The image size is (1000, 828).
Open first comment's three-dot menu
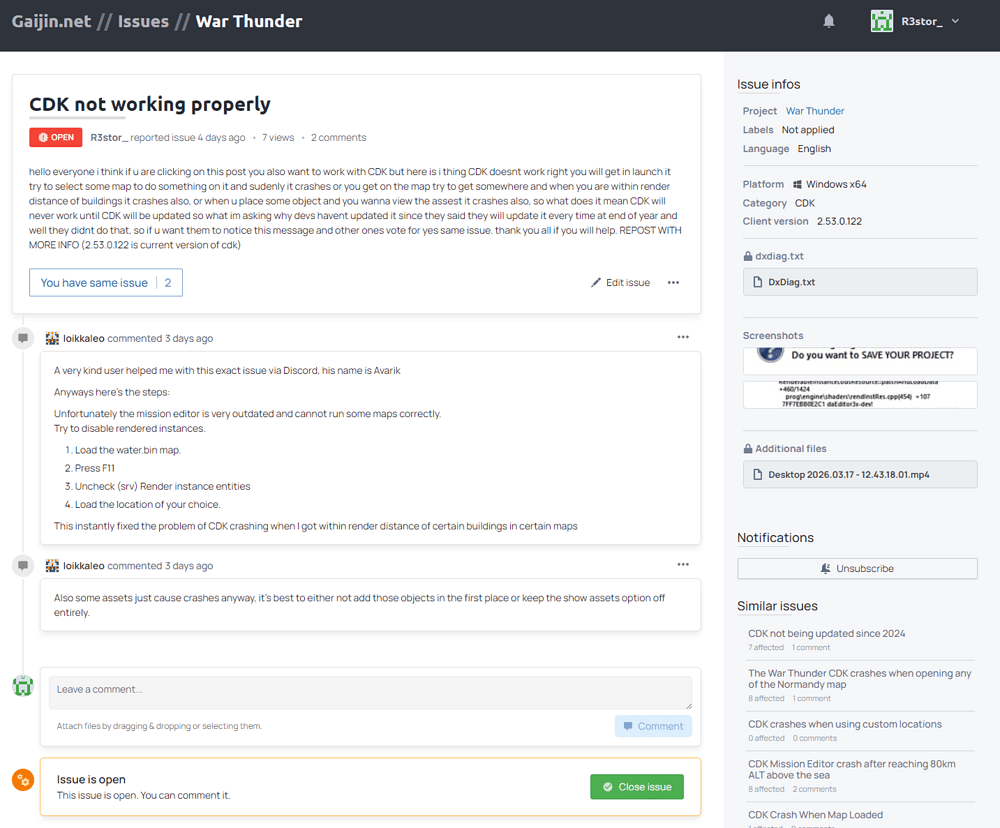point(683,337)
